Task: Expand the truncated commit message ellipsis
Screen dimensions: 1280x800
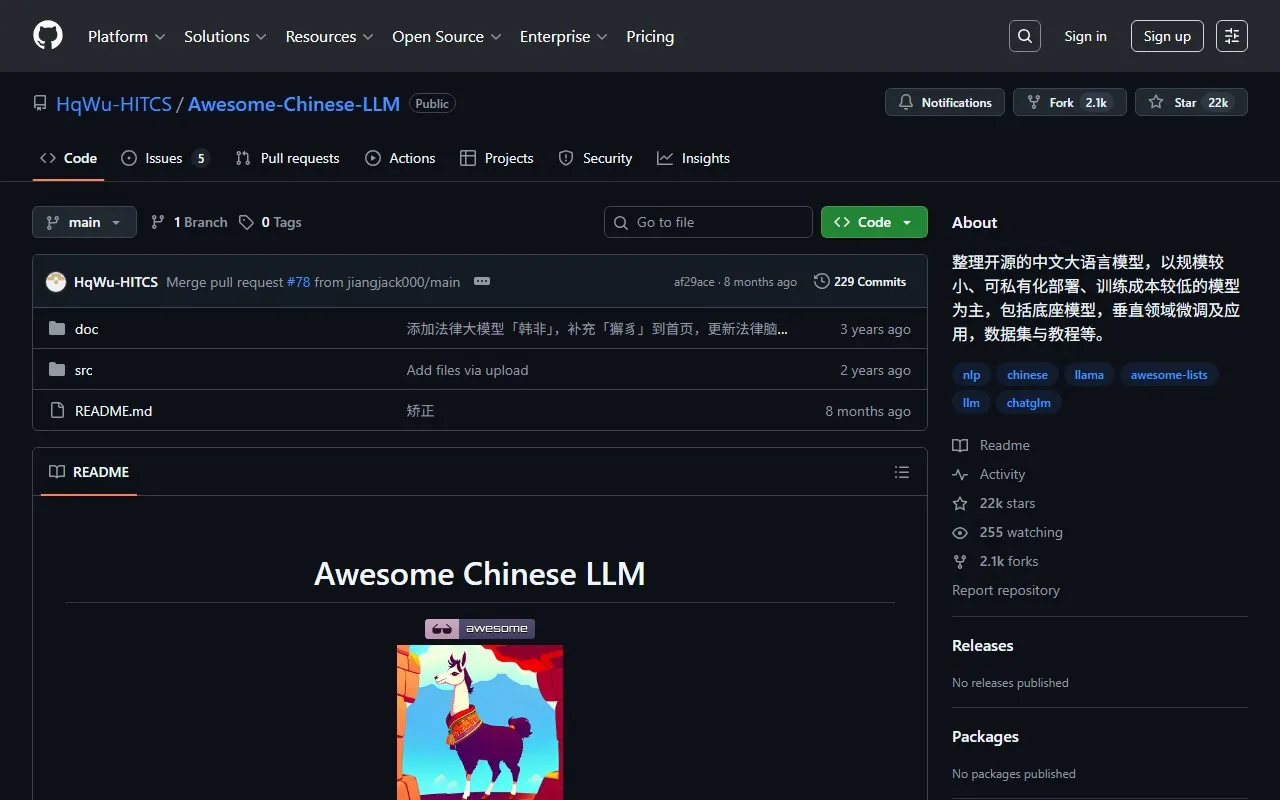Action: 482,281
